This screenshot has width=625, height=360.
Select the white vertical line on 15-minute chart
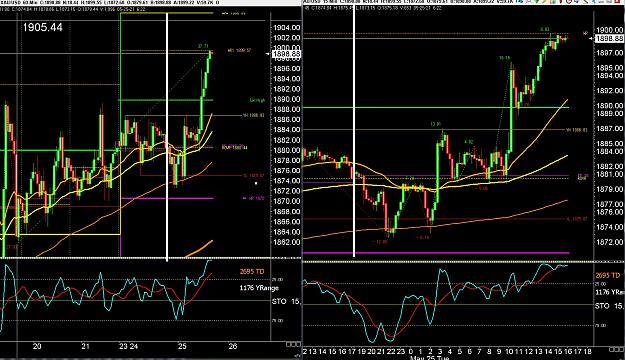354,130
